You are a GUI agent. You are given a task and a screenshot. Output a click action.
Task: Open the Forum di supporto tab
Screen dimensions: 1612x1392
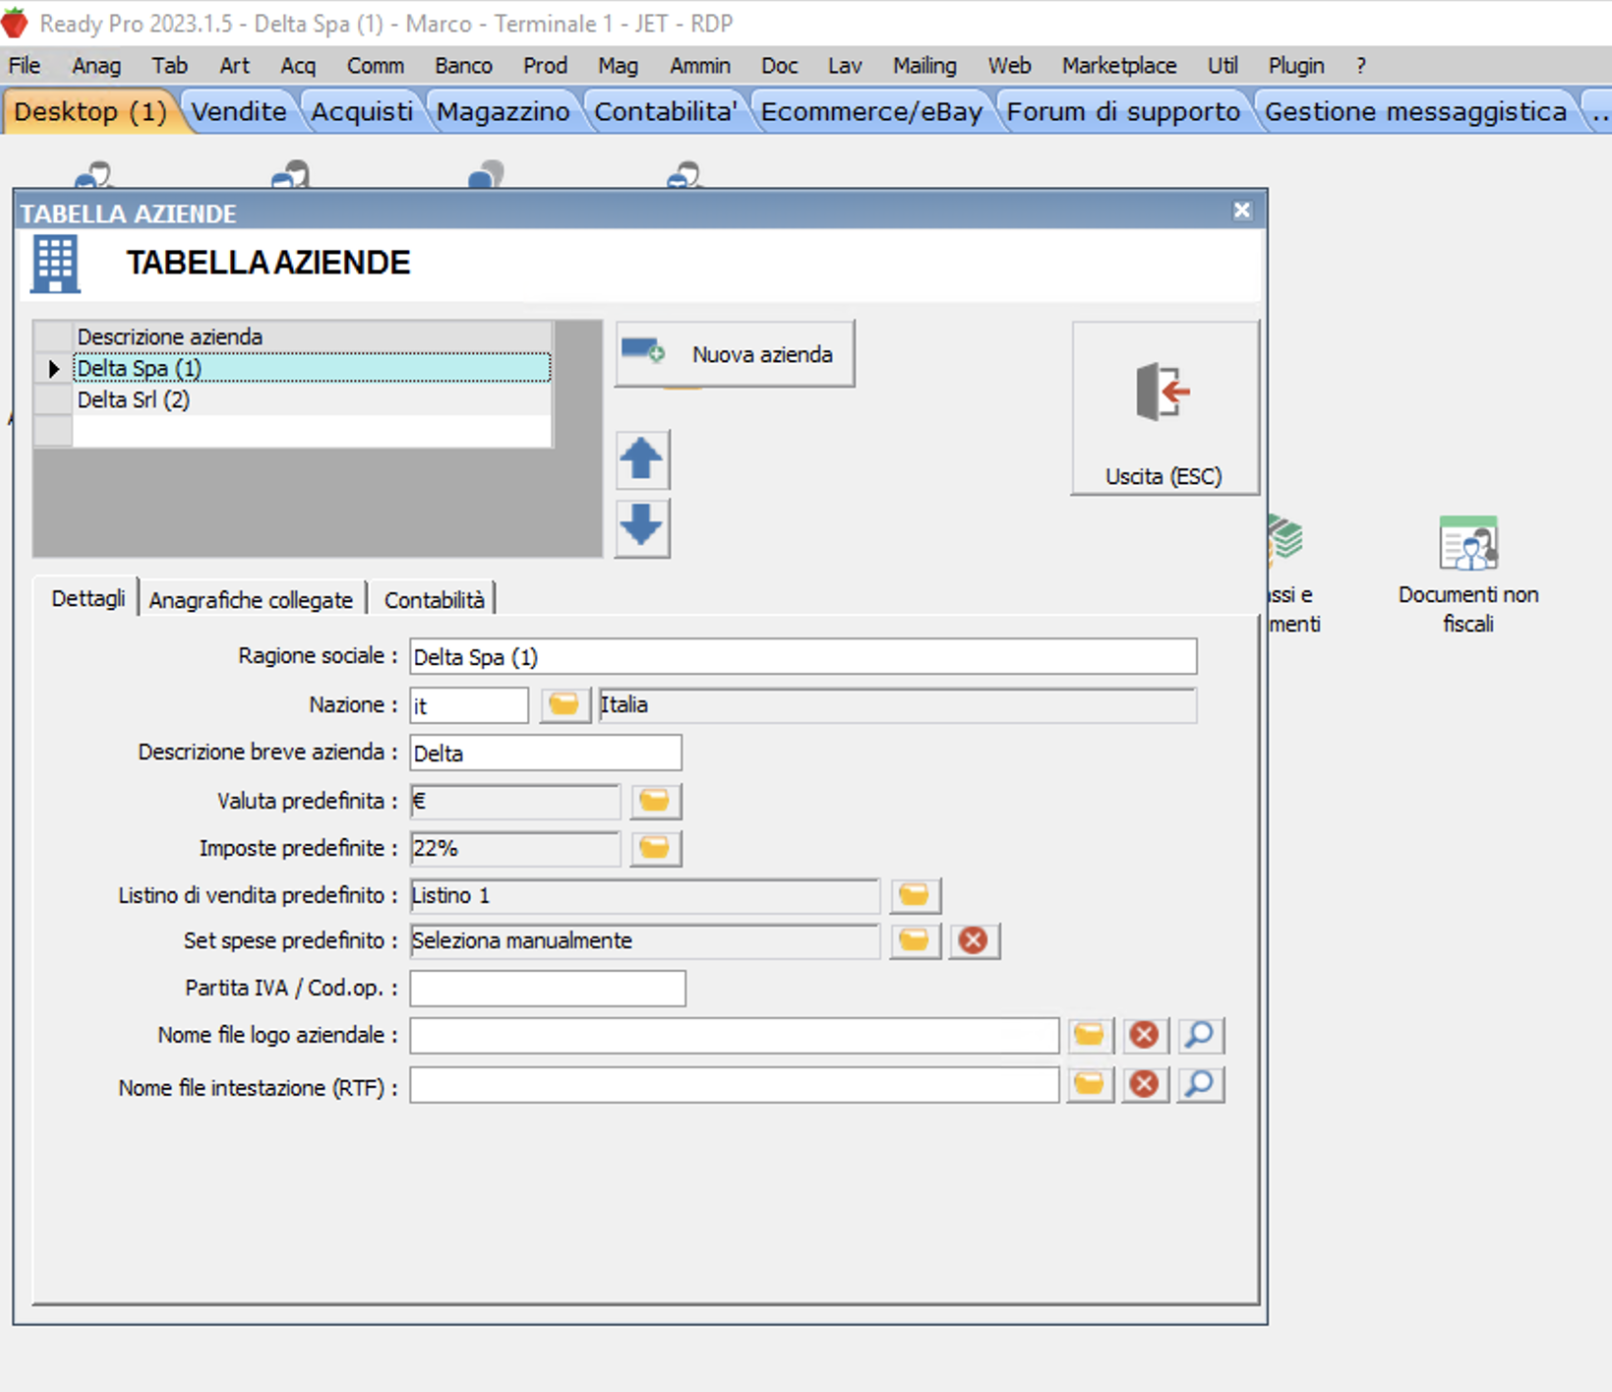coord(1123,111)
